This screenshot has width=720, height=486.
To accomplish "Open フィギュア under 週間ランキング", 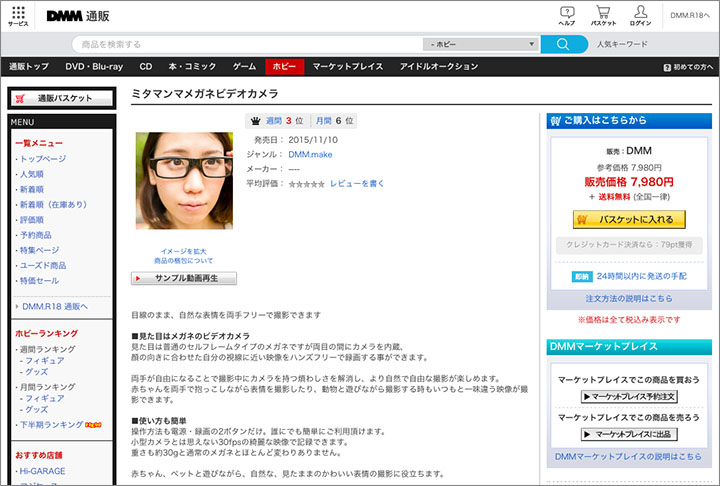I will pos(45,361).
